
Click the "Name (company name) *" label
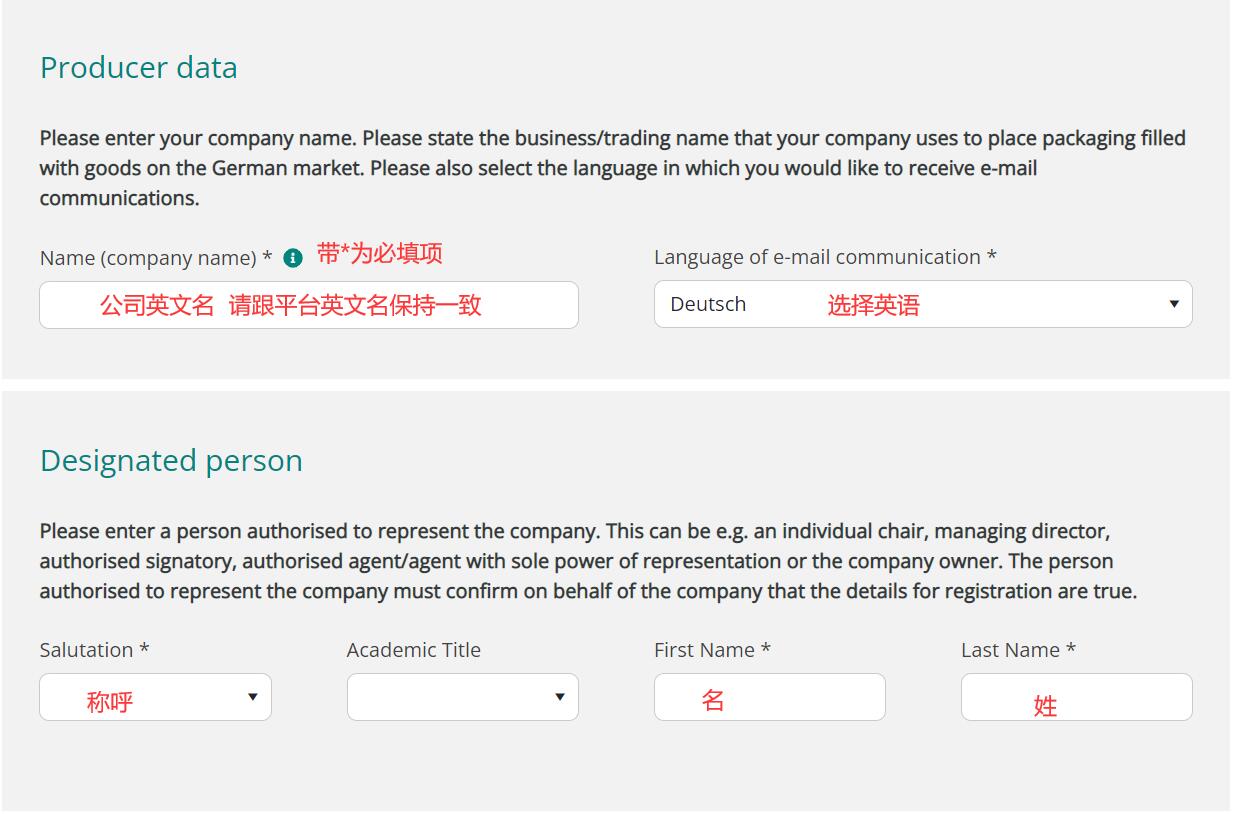156,258
